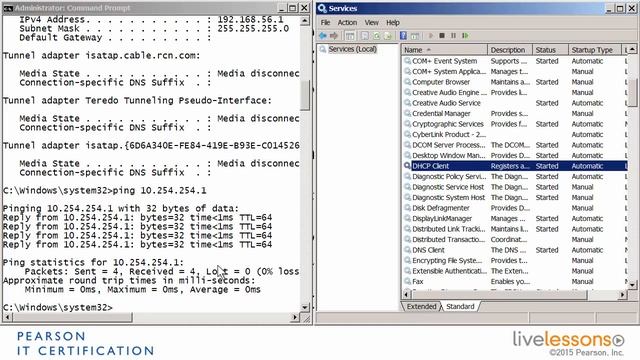Click the Command Prompt horizontal scrollbar thumb

[73, 317]
